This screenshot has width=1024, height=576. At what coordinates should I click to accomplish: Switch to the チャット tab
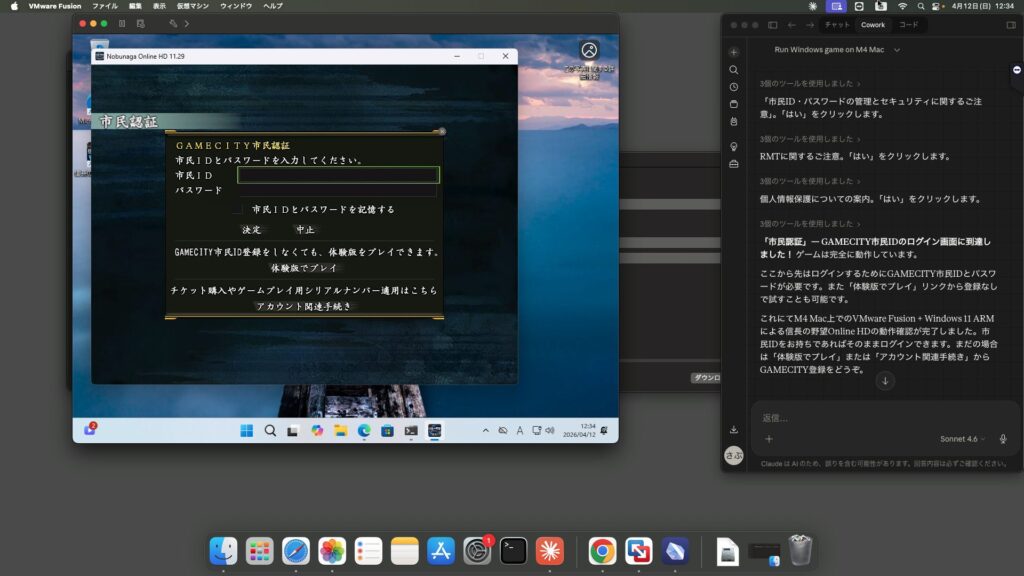point(837,25)
